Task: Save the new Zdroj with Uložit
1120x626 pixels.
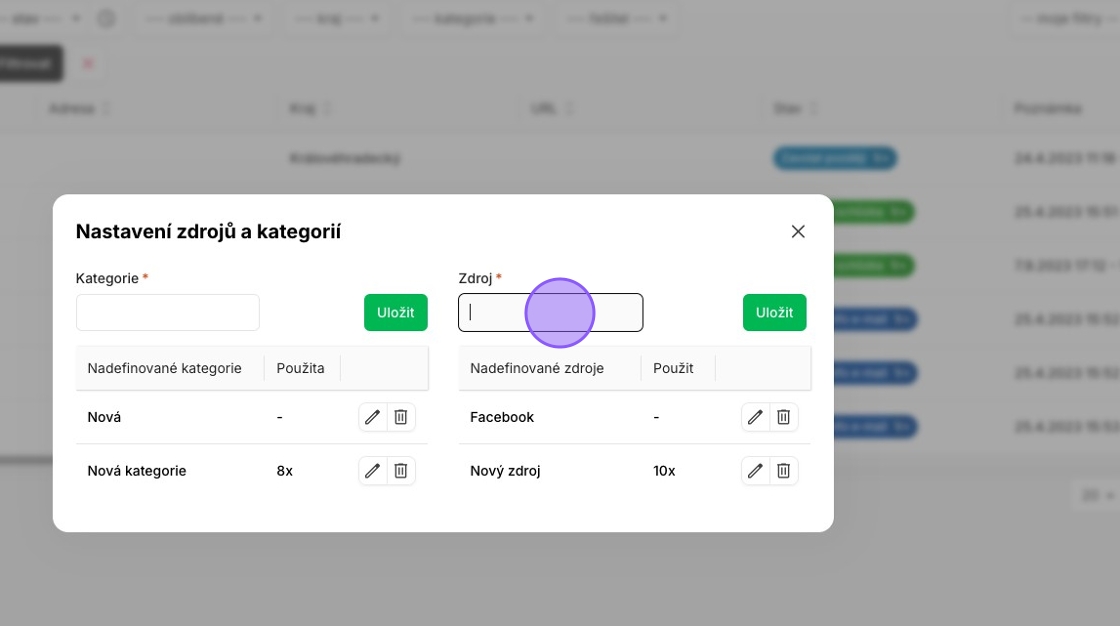Action: coord(774,312)
